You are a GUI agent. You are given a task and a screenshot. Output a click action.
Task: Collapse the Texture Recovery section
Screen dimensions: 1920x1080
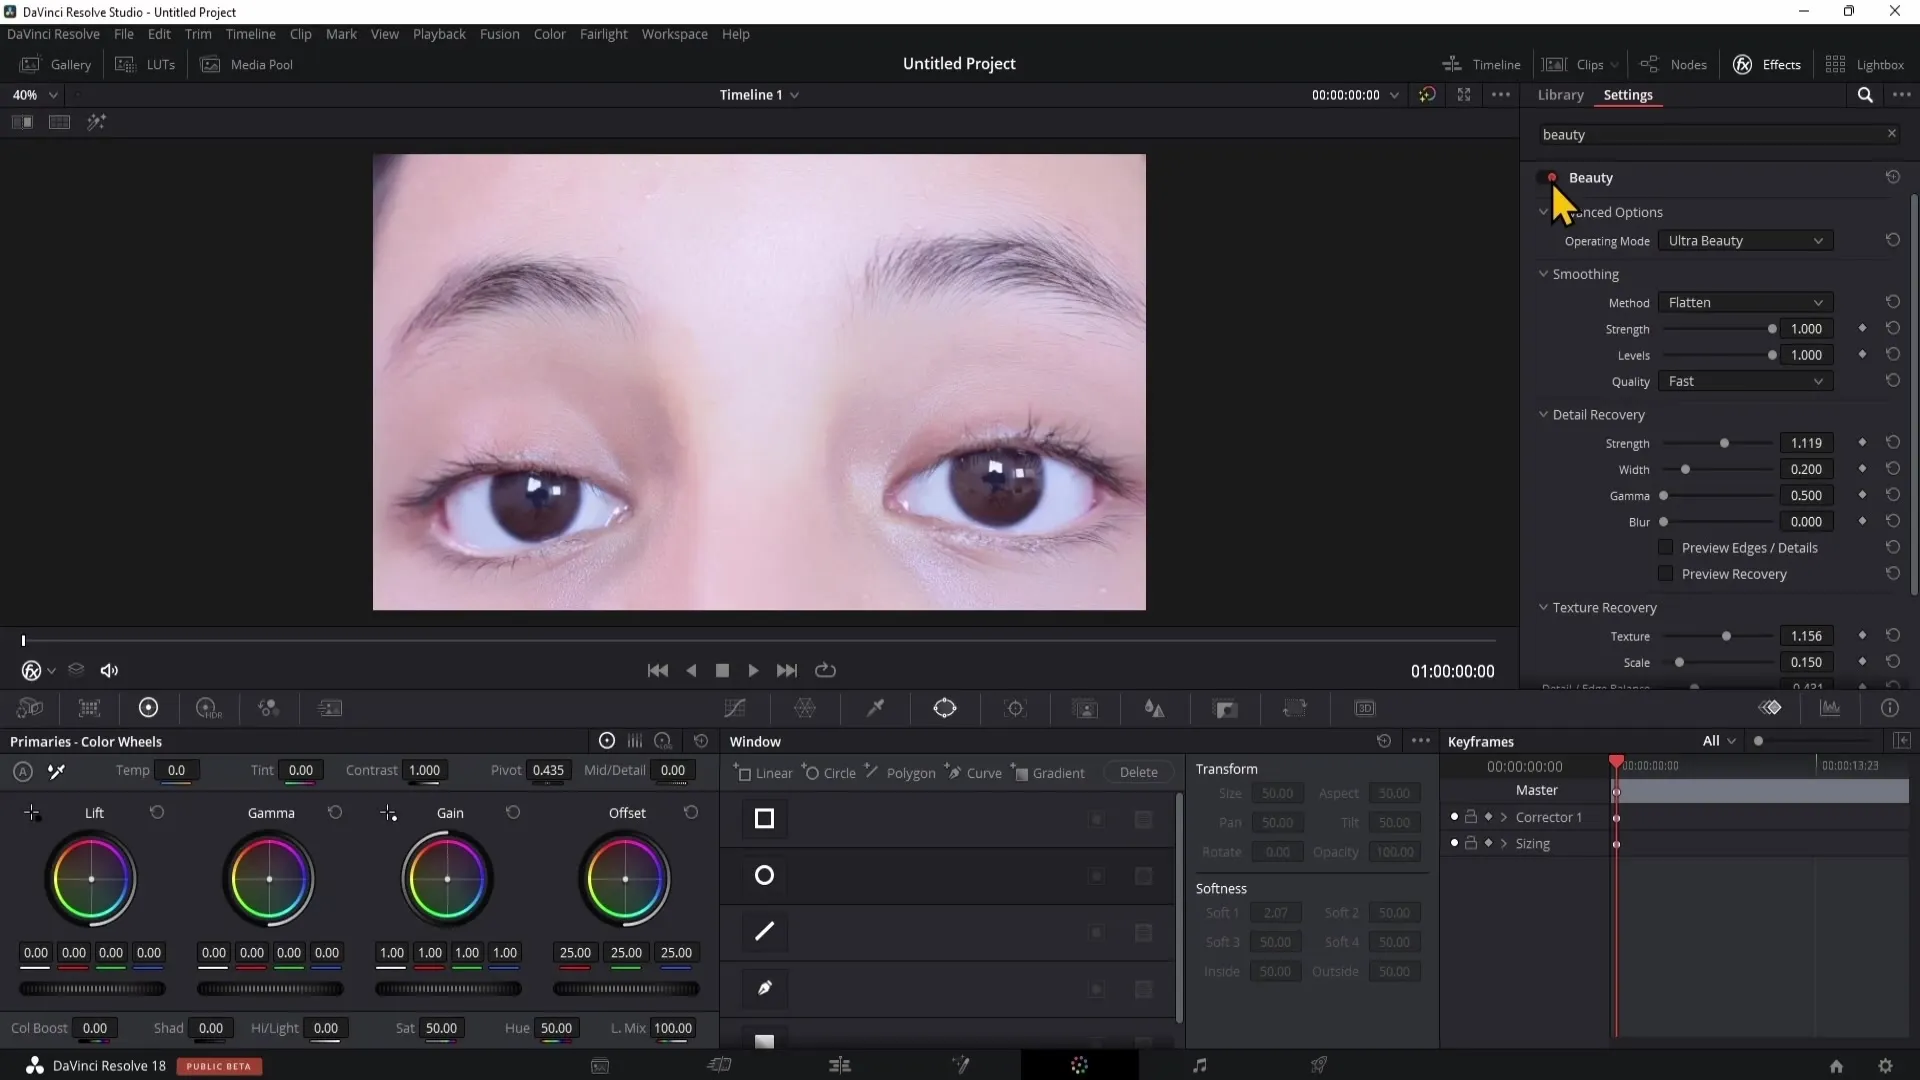tap(1544, 607)
